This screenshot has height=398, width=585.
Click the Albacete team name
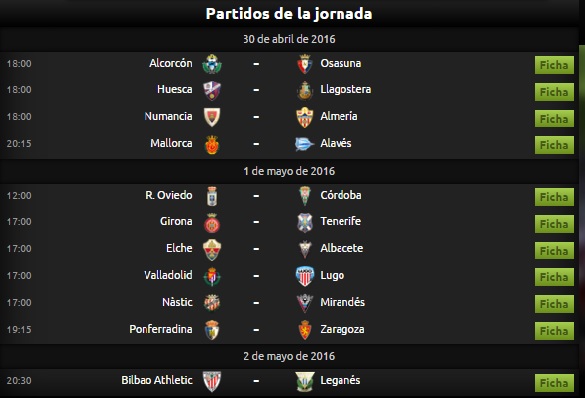point(341,248)
